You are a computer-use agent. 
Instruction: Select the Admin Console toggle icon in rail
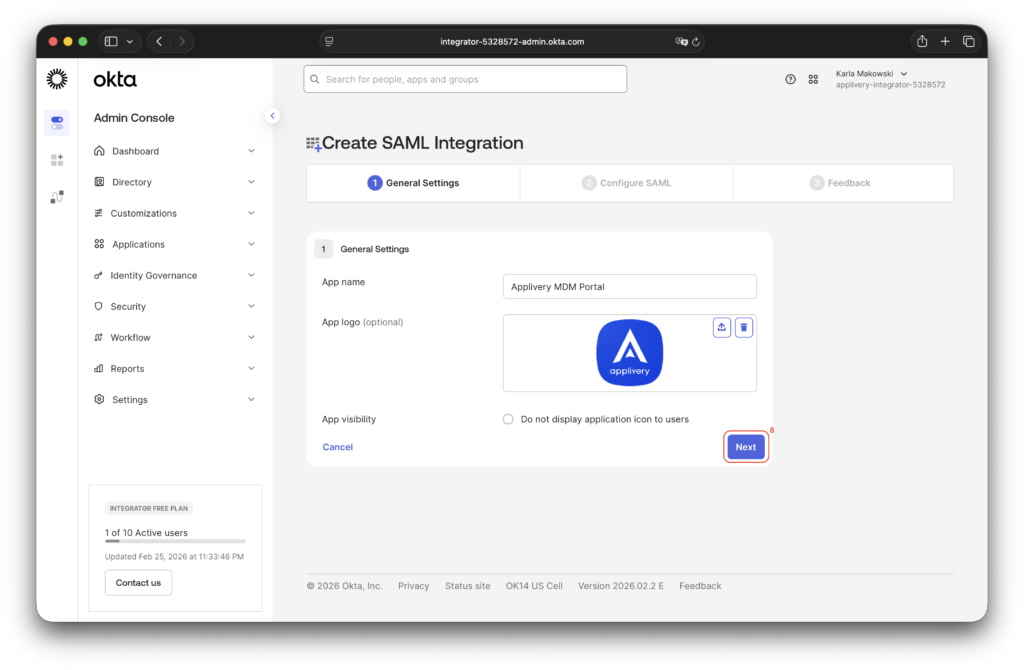coord(57,123)
